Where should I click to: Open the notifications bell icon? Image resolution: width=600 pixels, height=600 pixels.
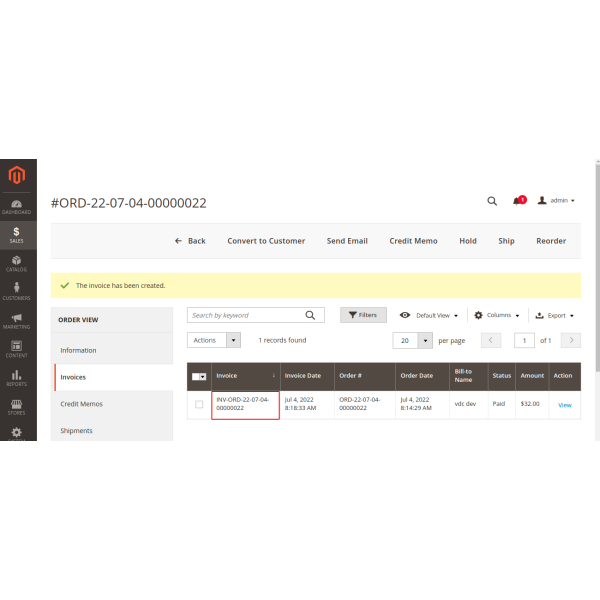coord(518,201)
